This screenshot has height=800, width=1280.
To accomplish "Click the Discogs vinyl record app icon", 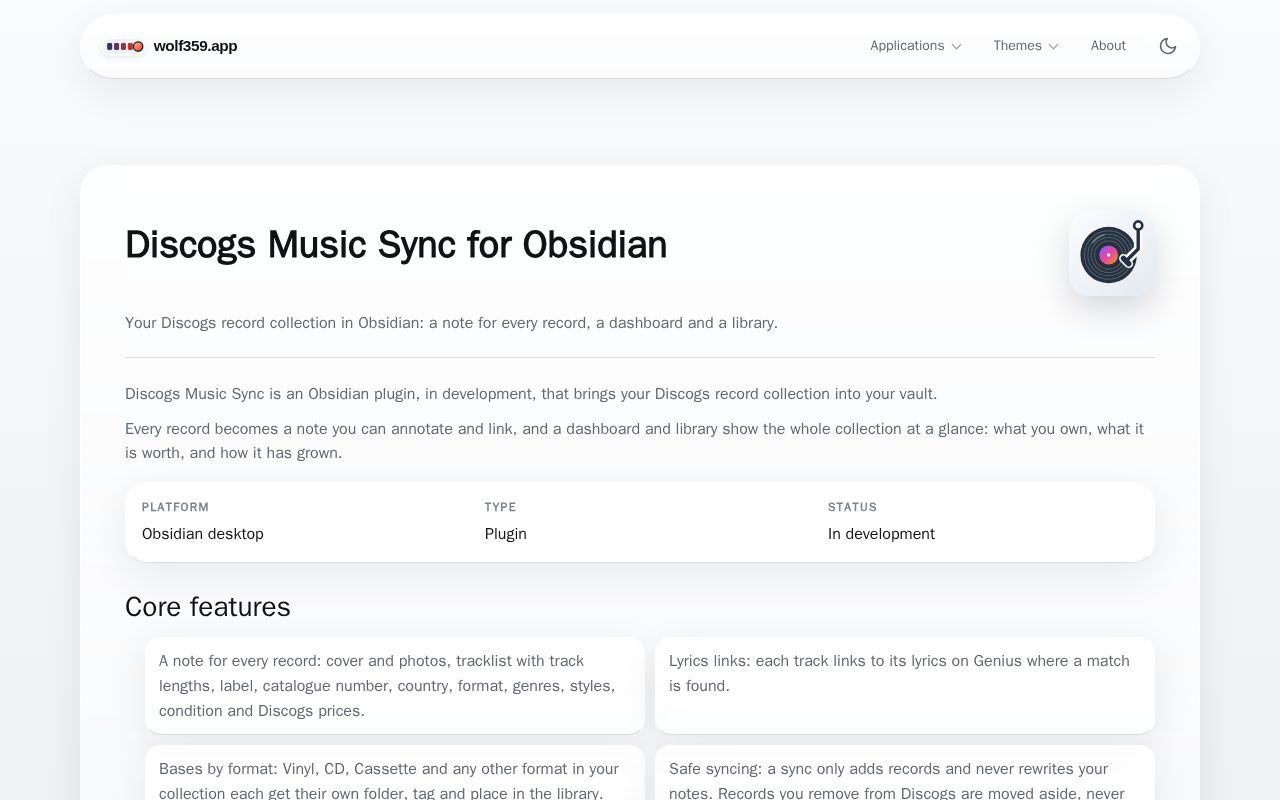I will coord(1112,253).
